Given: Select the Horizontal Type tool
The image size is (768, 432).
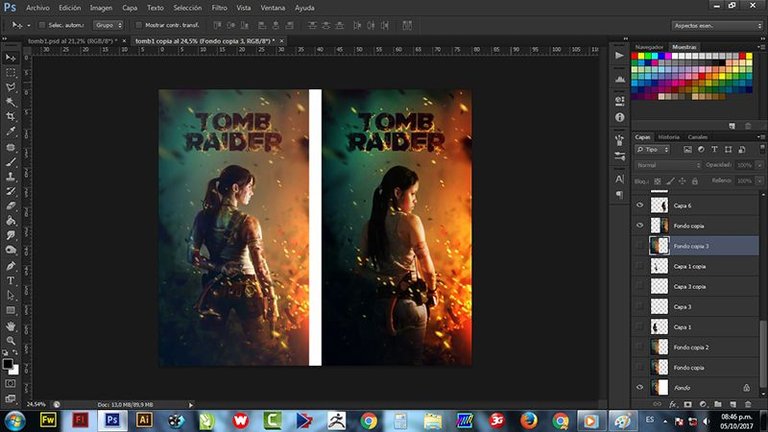Looking at the screenshot, I should pos(10,281).
